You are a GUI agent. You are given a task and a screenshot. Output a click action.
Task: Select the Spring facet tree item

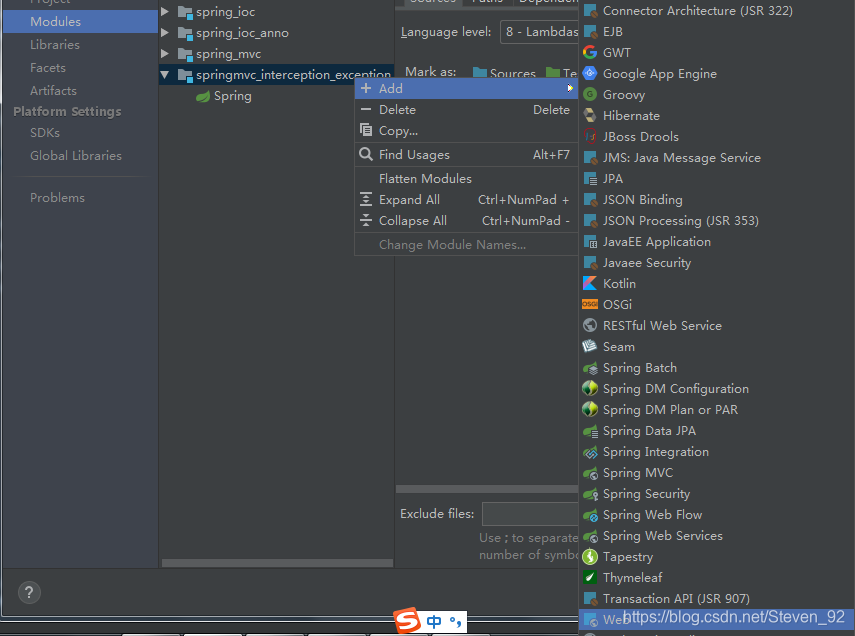pyautogui.click(x=224, y=96)
